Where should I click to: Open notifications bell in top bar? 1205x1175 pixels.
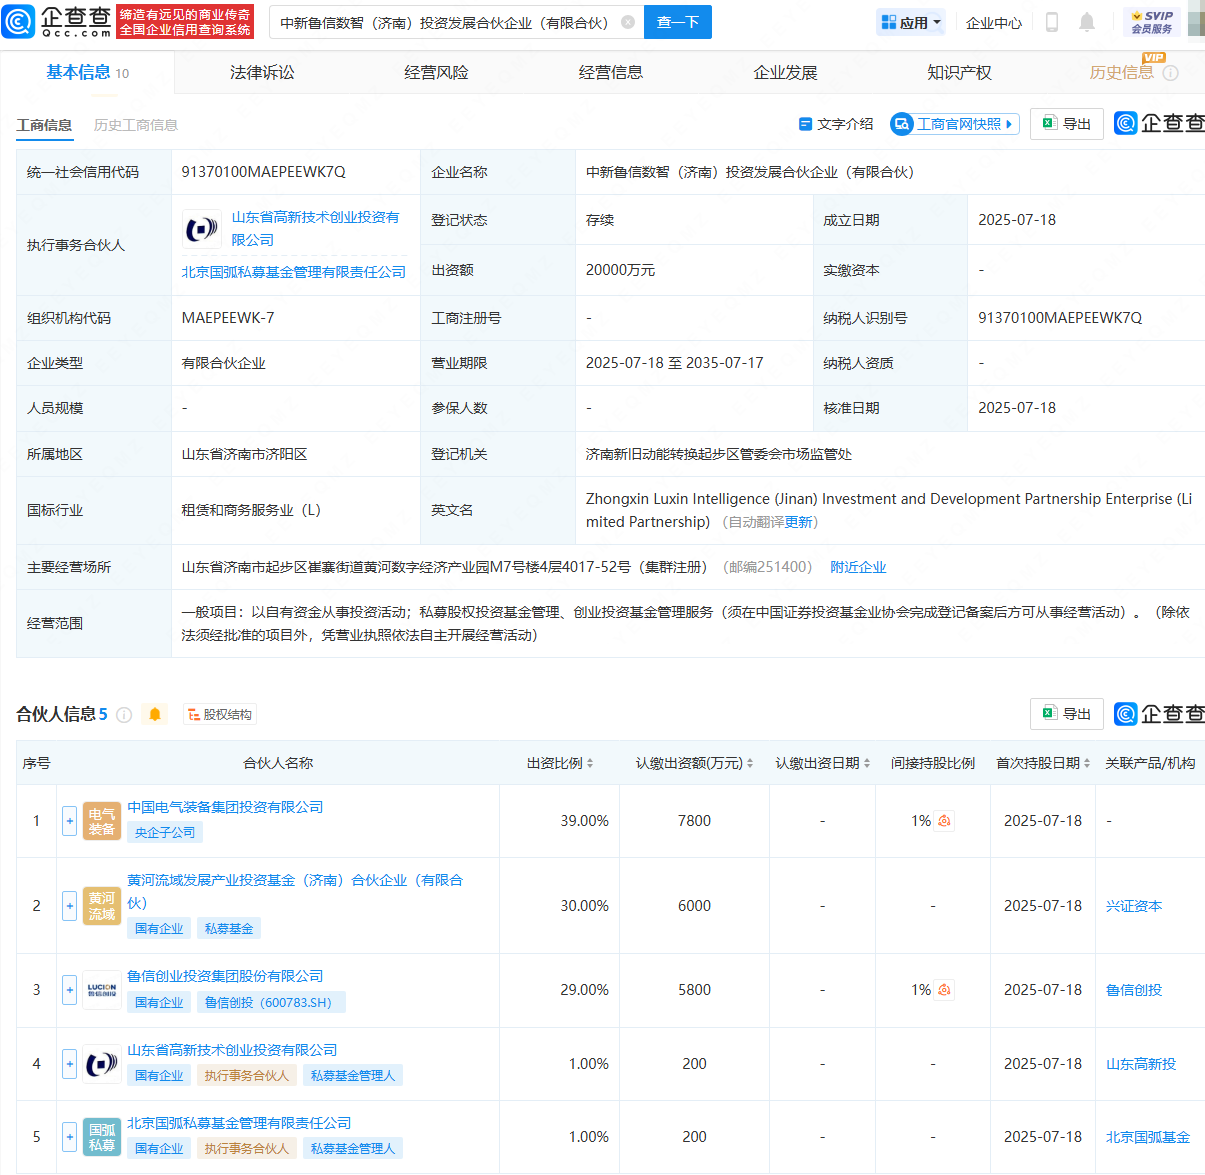(x=1087, y=22)
